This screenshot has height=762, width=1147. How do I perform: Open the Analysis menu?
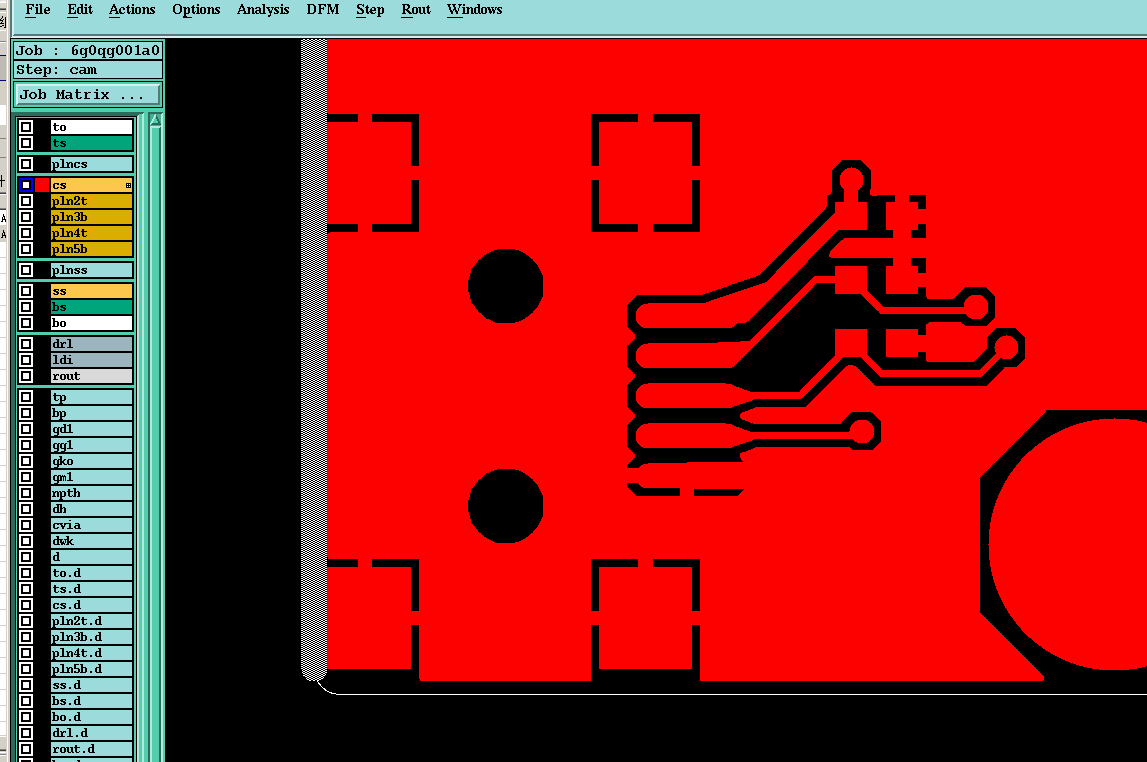tap(263, 10)
